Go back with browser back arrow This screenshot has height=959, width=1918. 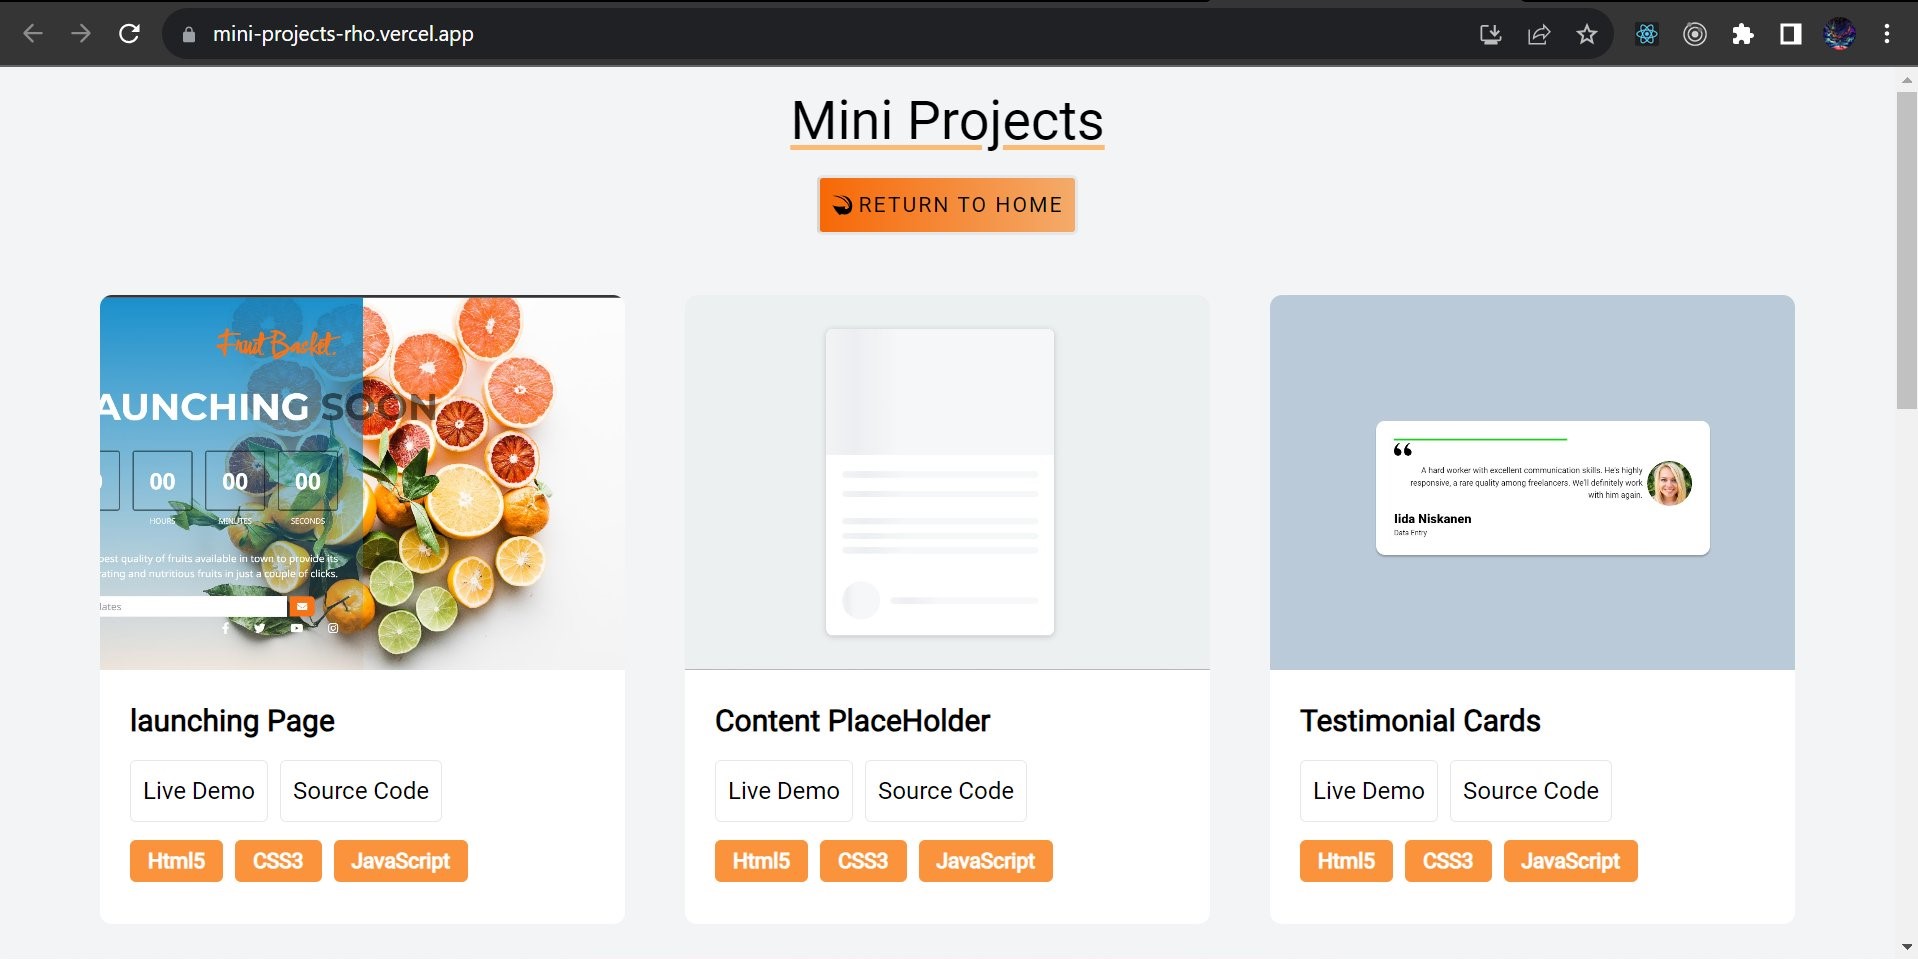(33, 34)
